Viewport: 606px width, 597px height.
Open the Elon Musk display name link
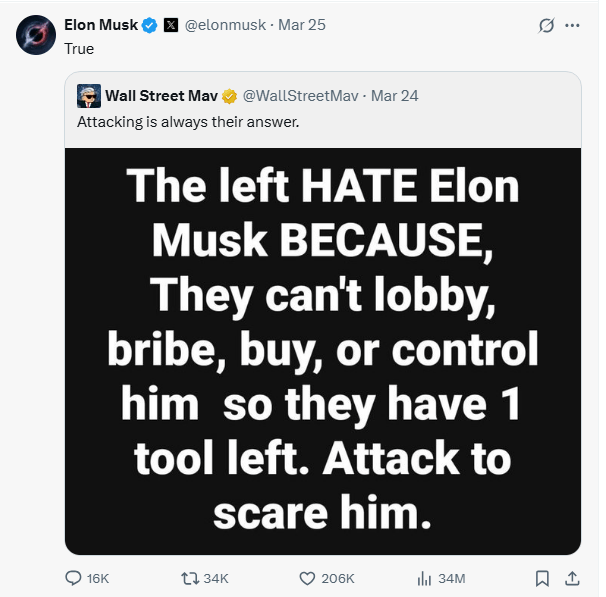tap(101, 26)
